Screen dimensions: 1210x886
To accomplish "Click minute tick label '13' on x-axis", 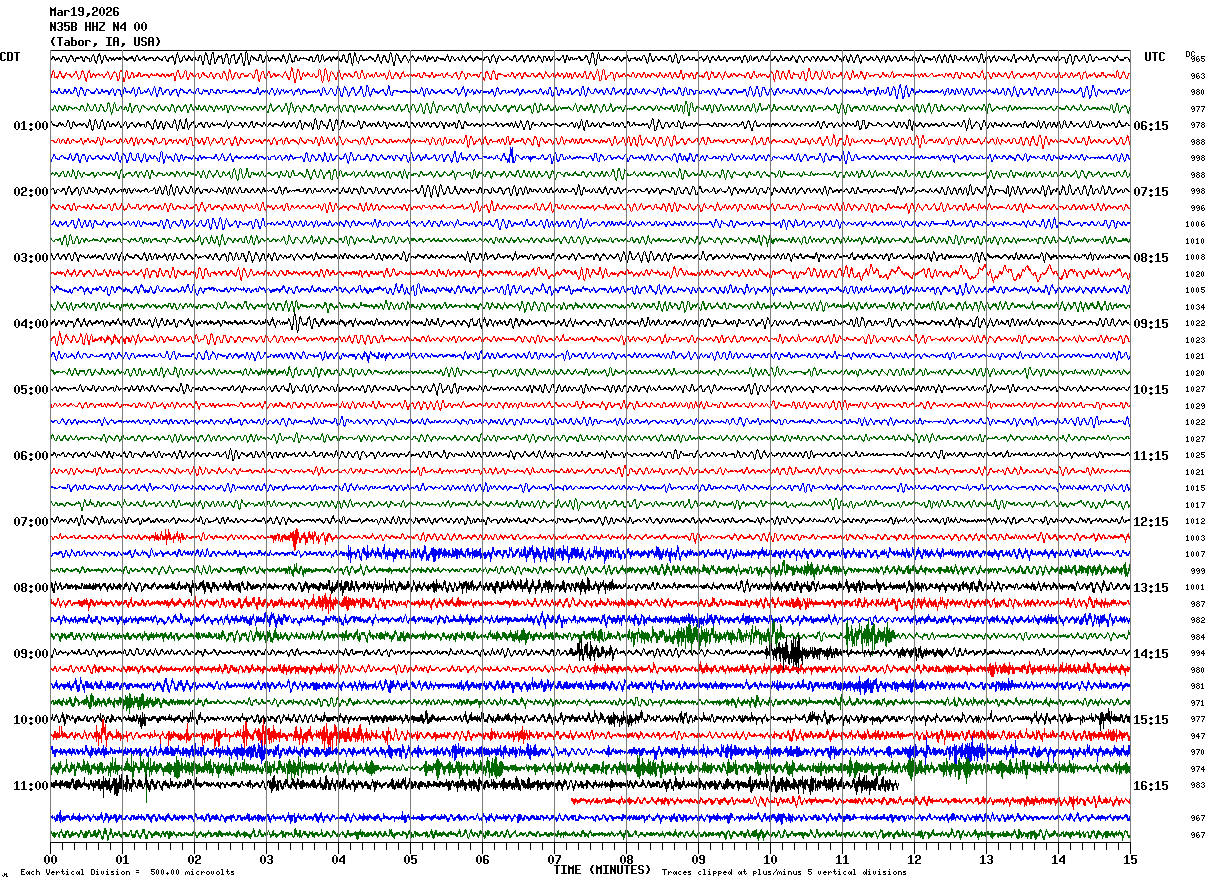I will tap(986, 859).
